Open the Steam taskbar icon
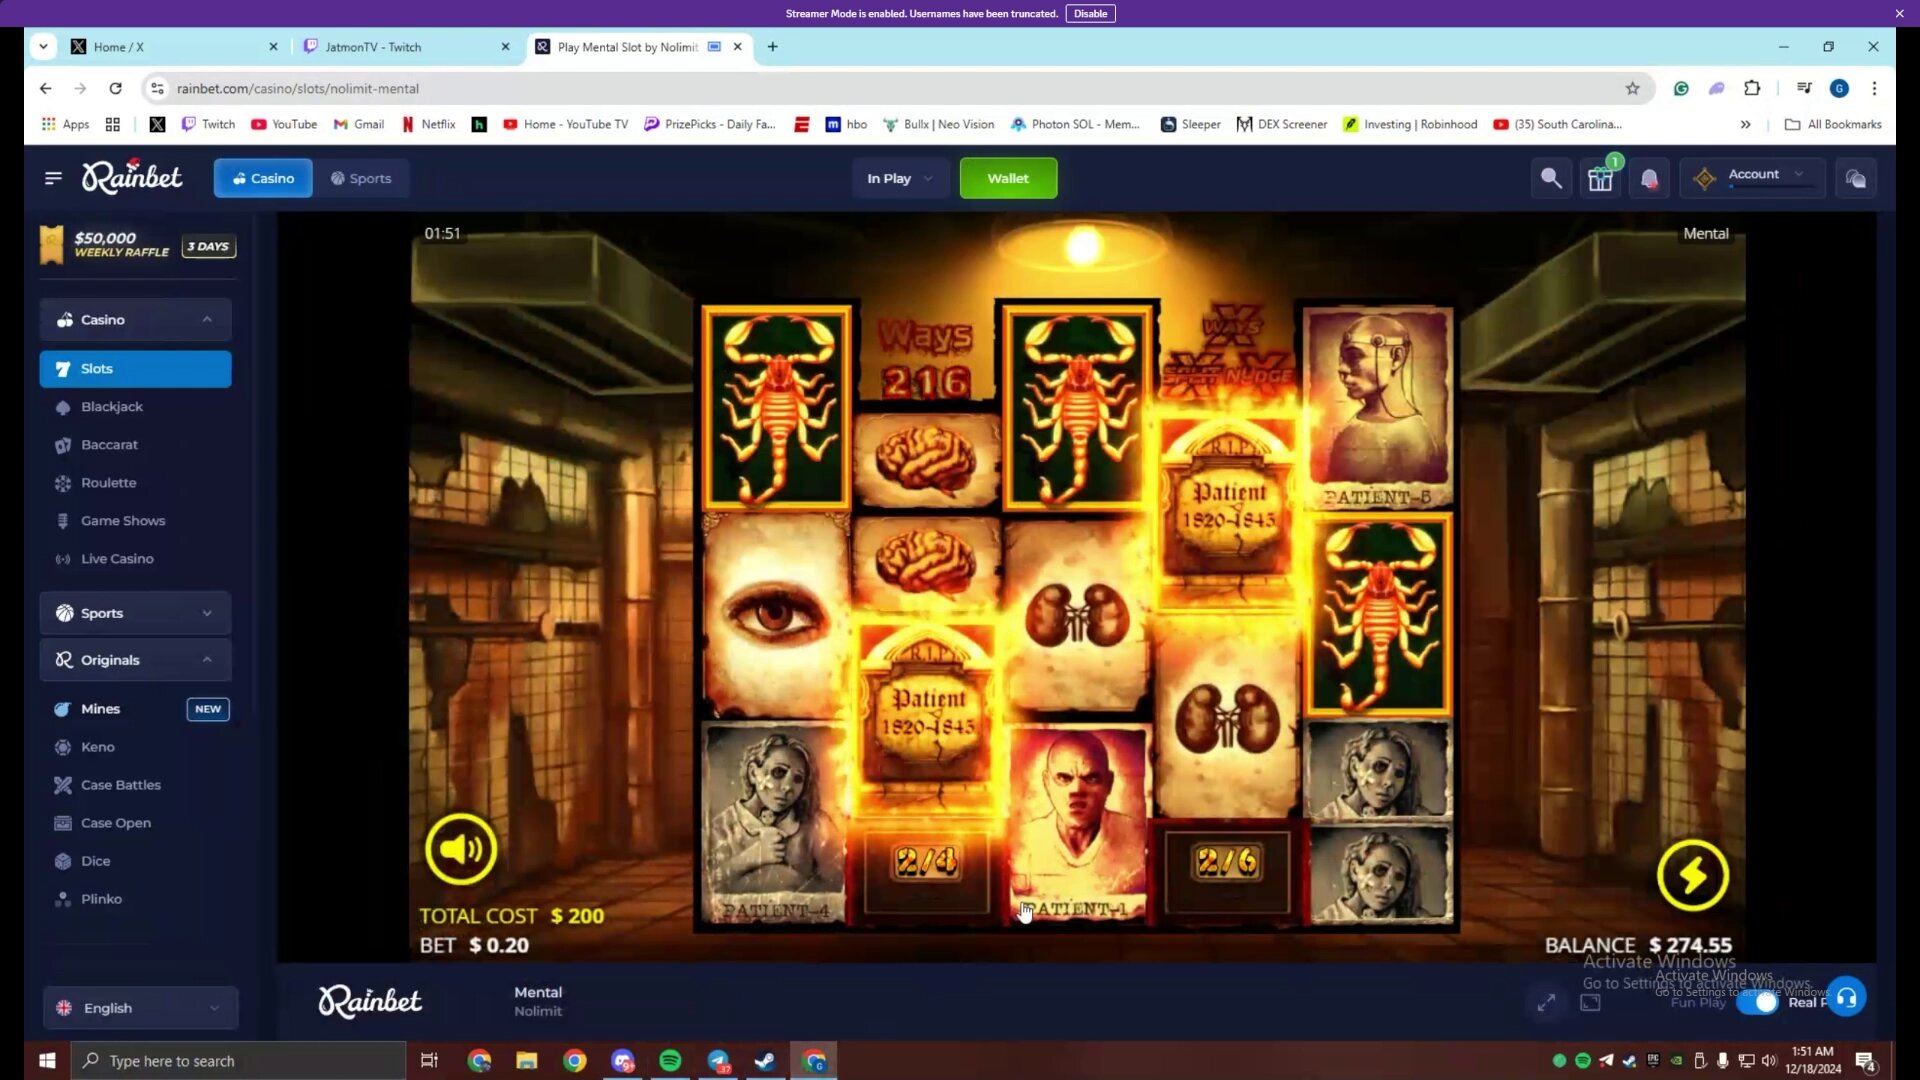Image resolution: width=1920 pixels, height=1080 pixels. pyautogui.click(x=765, y=1060)
